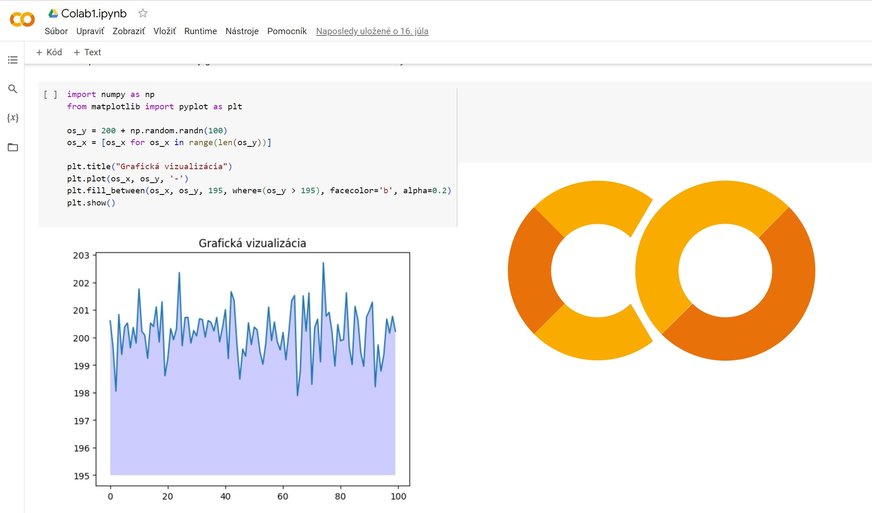Open the files folder panel in the sidebar

[13, 147]
